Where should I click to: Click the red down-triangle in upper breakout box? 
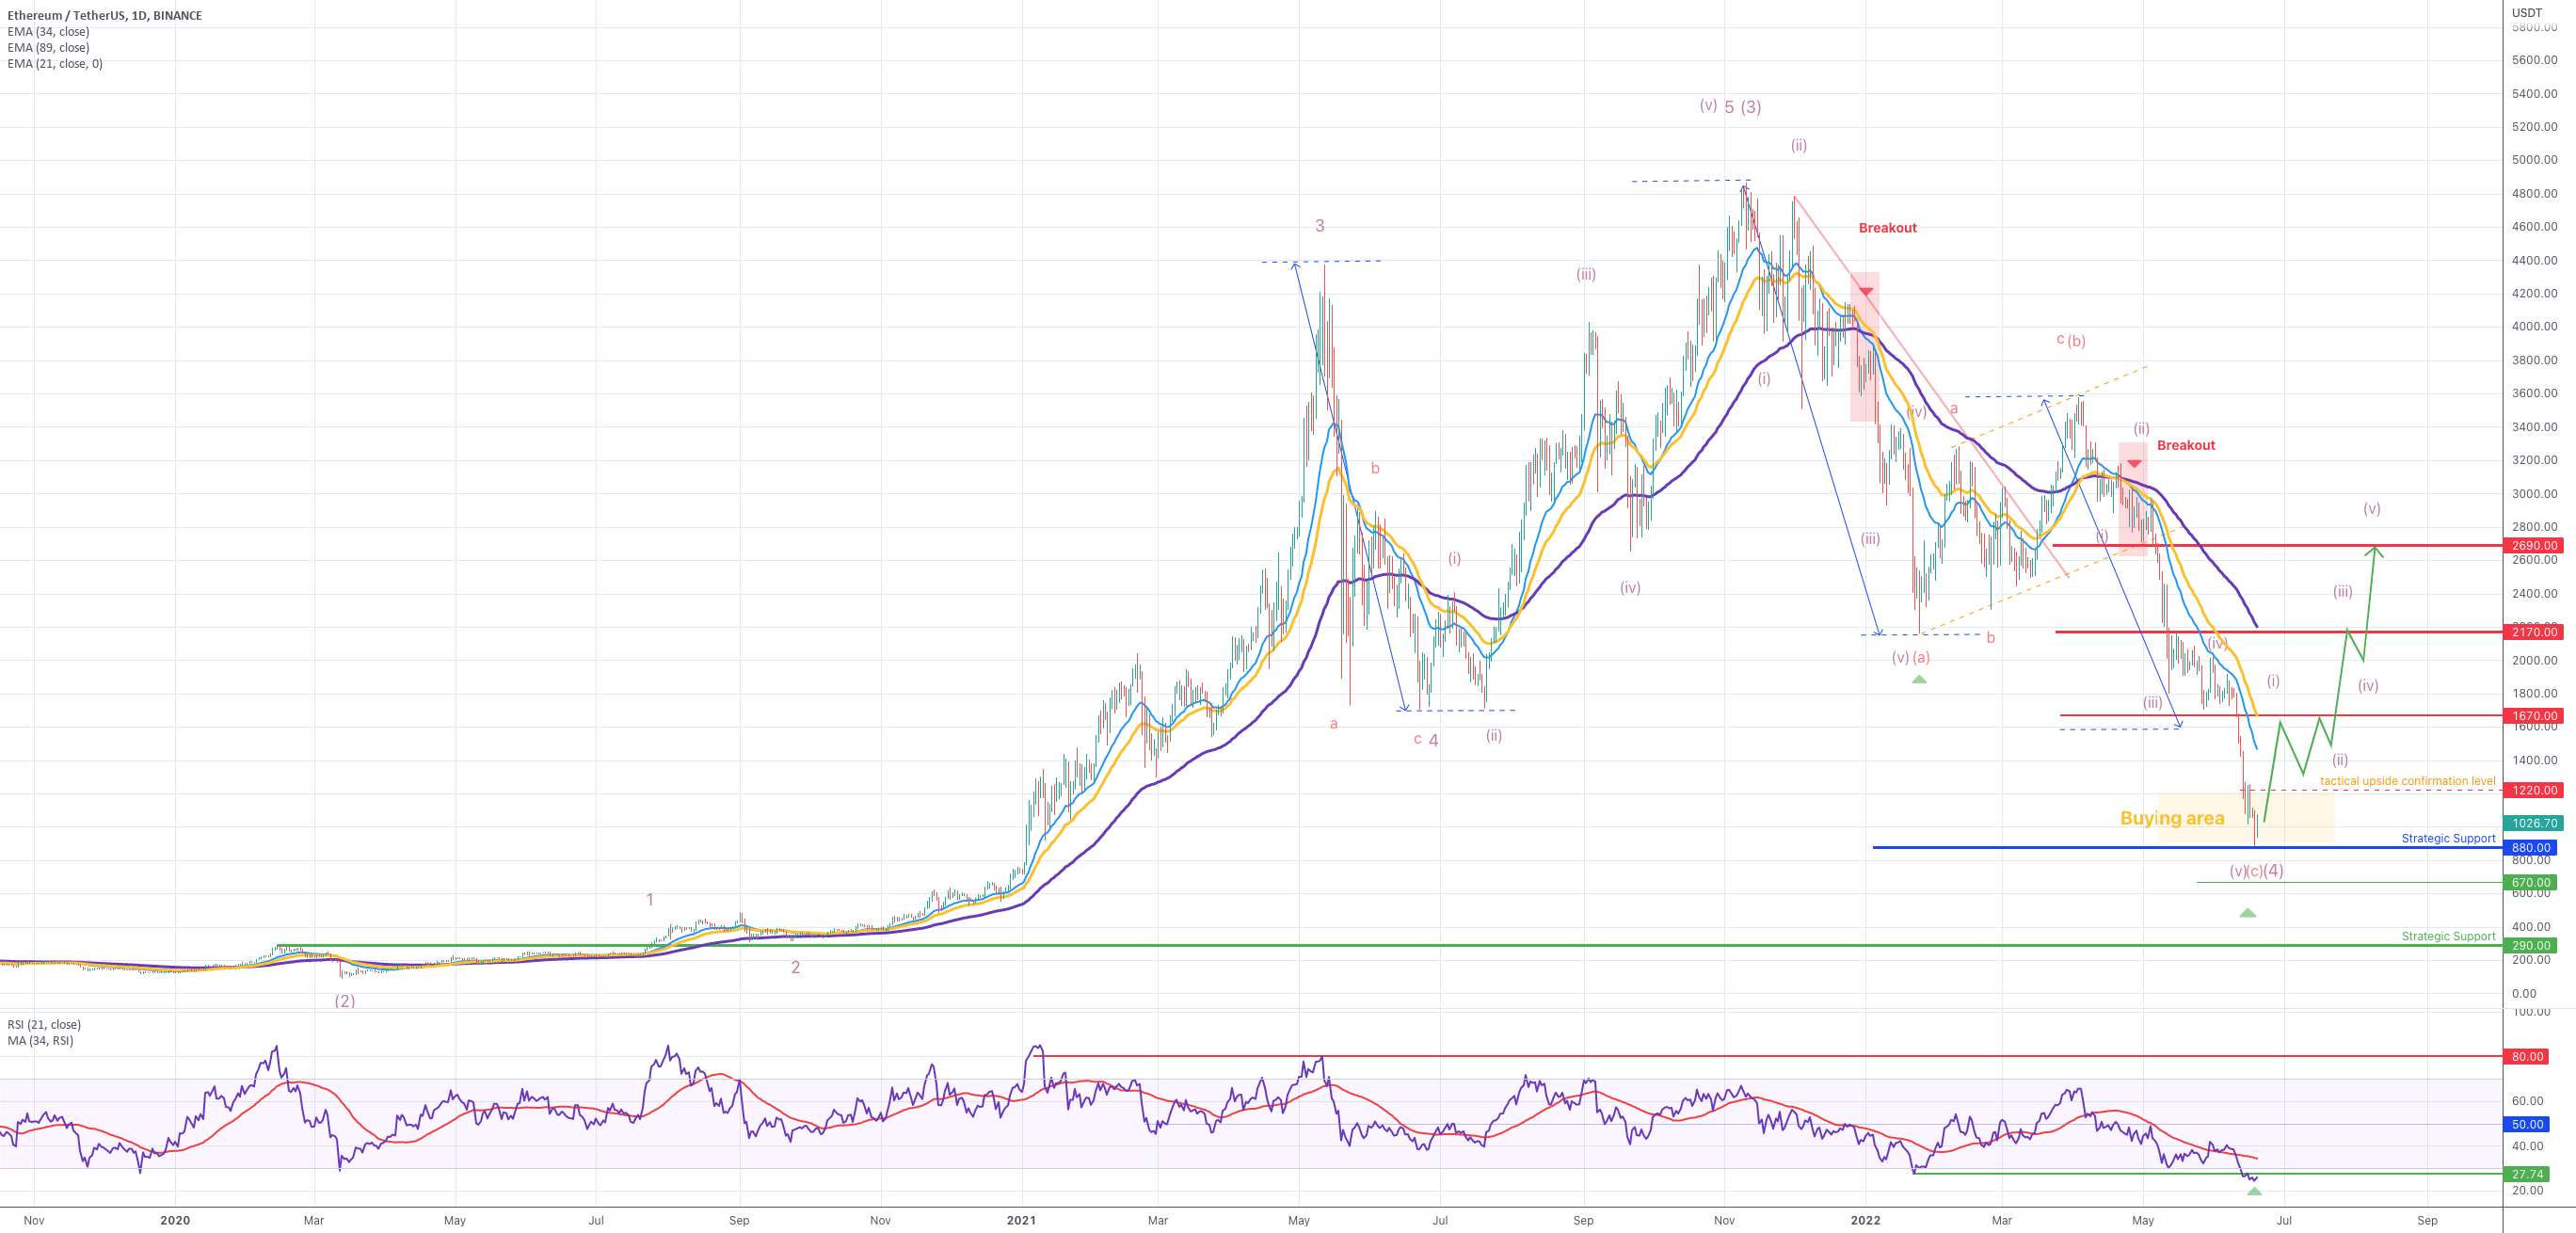pyautogui.click(x=1865, y=292)
